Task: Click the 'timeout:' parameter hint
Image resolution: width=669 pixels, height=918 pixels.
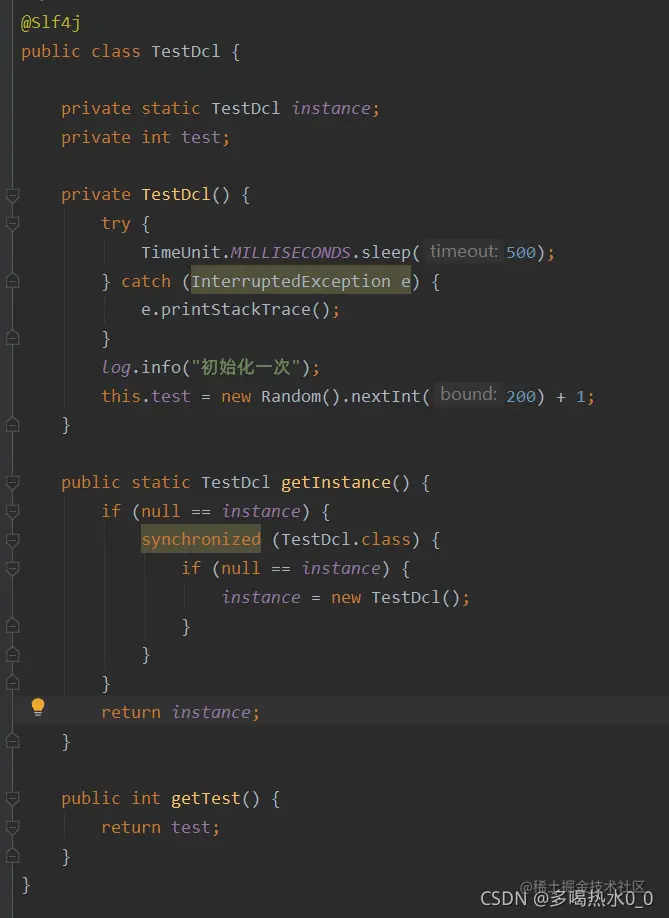Action: (x=464, y=251)
